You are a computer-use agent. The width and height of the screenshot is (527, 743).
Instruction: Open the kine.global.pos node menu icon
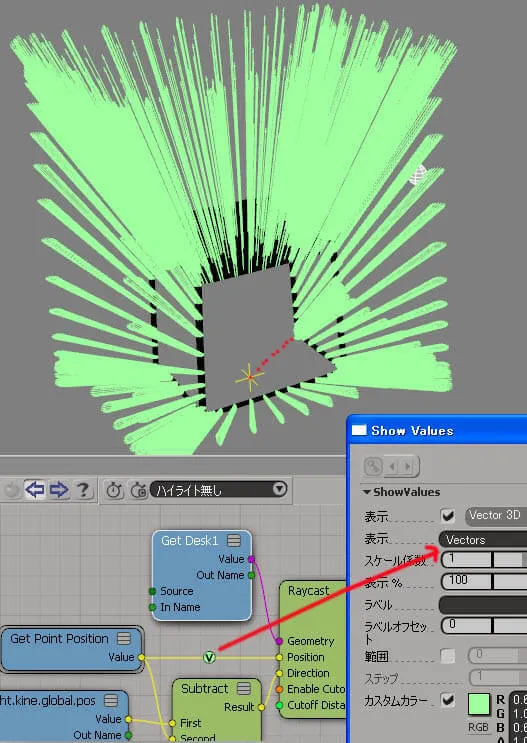coord(111,700)
